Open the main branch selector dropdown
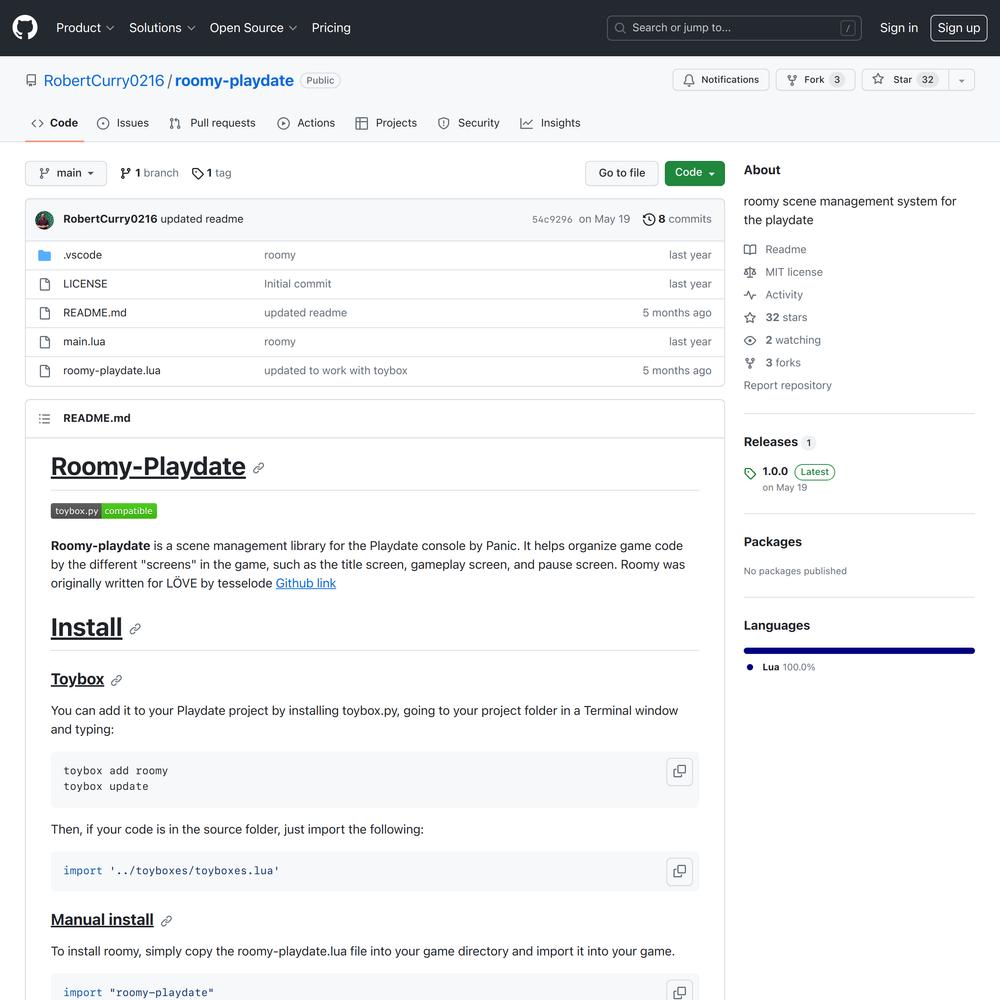Viewport: 1000px width, 1000px height. click(x=66, y=173)
